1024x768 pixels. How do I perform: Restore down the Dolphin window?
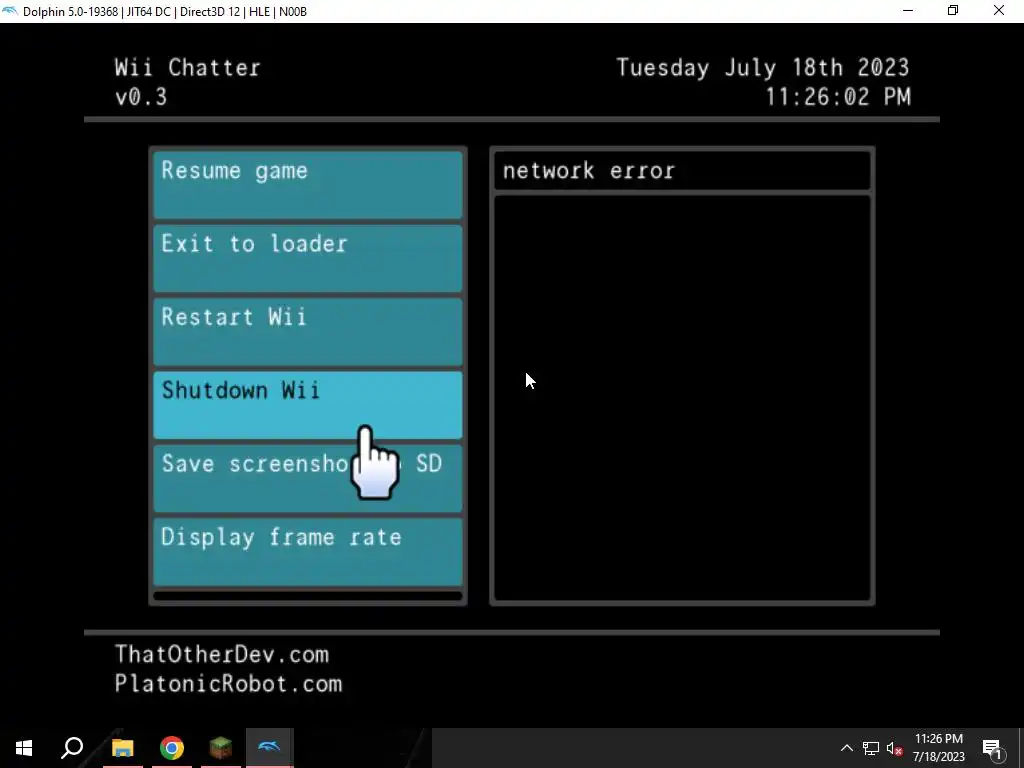[x=953, y=11]
